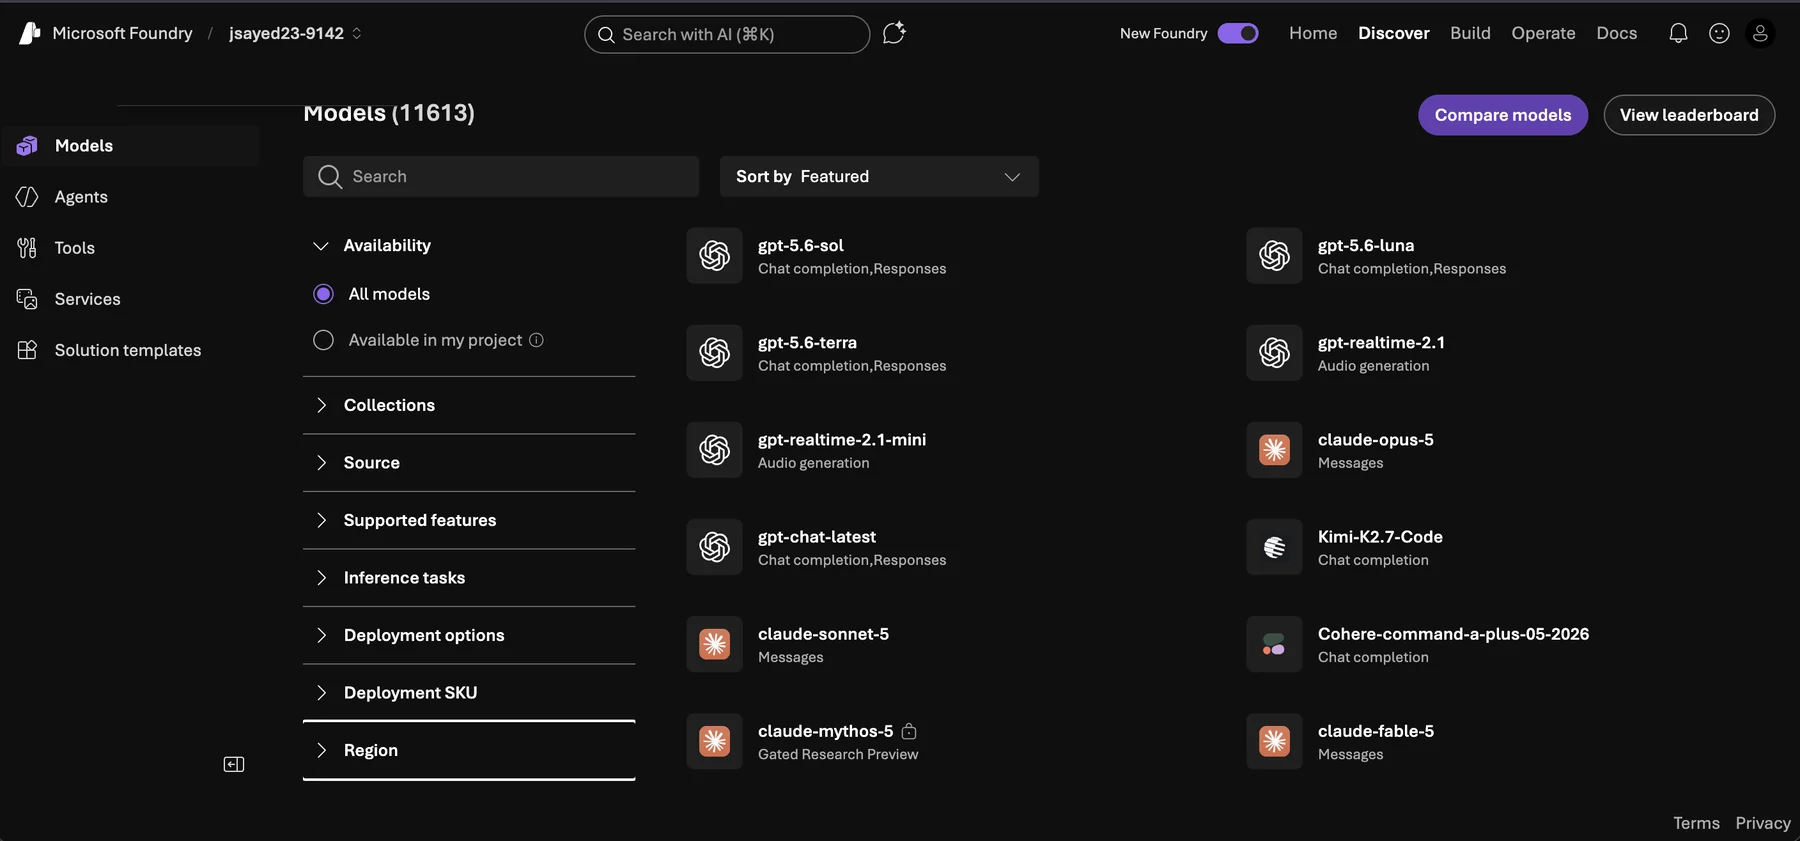Open the Docs tab

[1616, 33]
